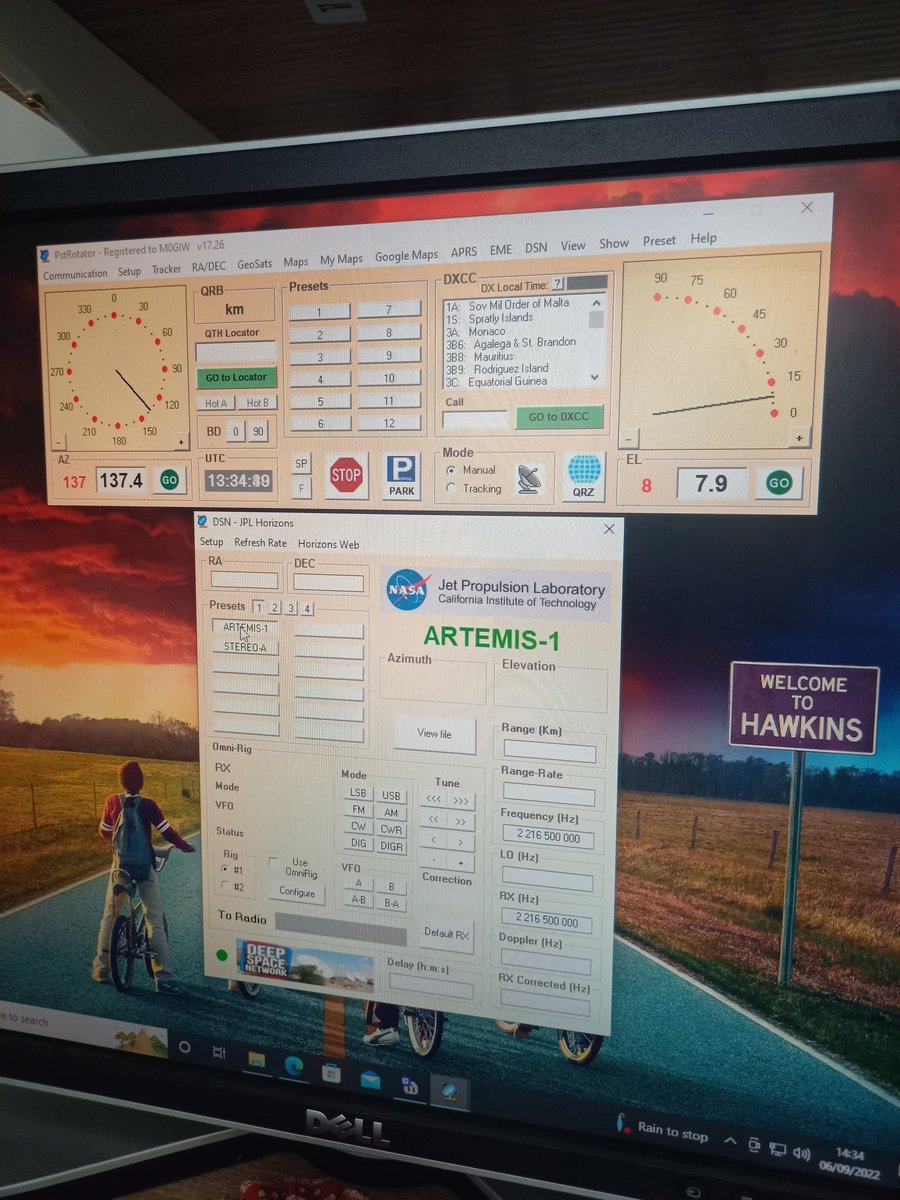
Task: Click Tune >> step button
Action: (461, 821)
